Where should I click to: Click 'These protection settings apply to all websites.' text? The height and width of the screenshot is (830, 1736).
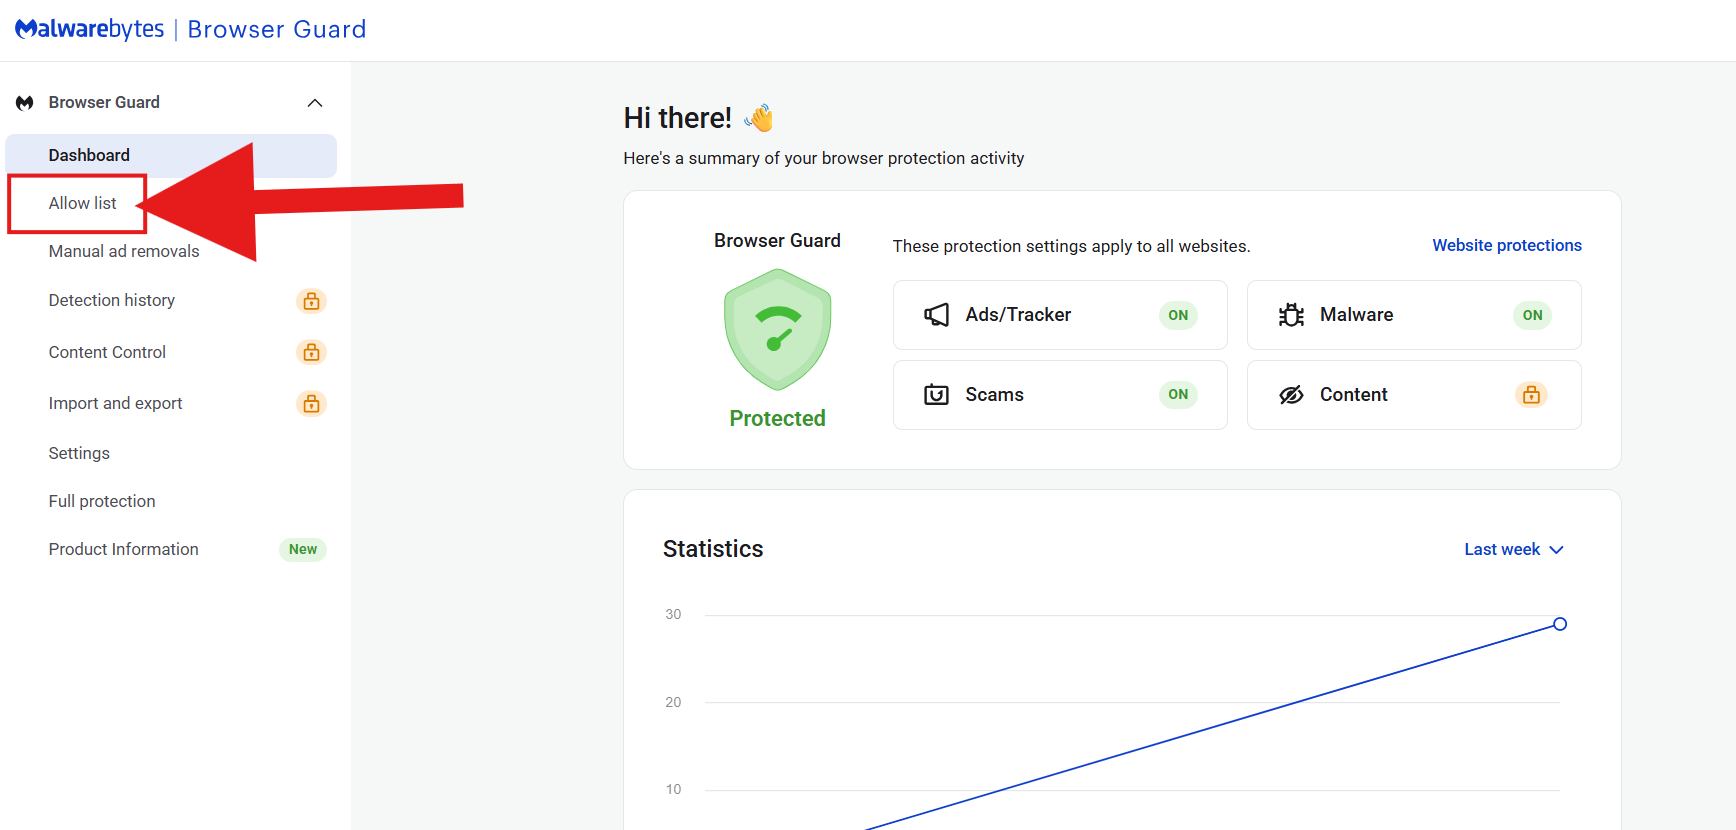(1071, 246)
